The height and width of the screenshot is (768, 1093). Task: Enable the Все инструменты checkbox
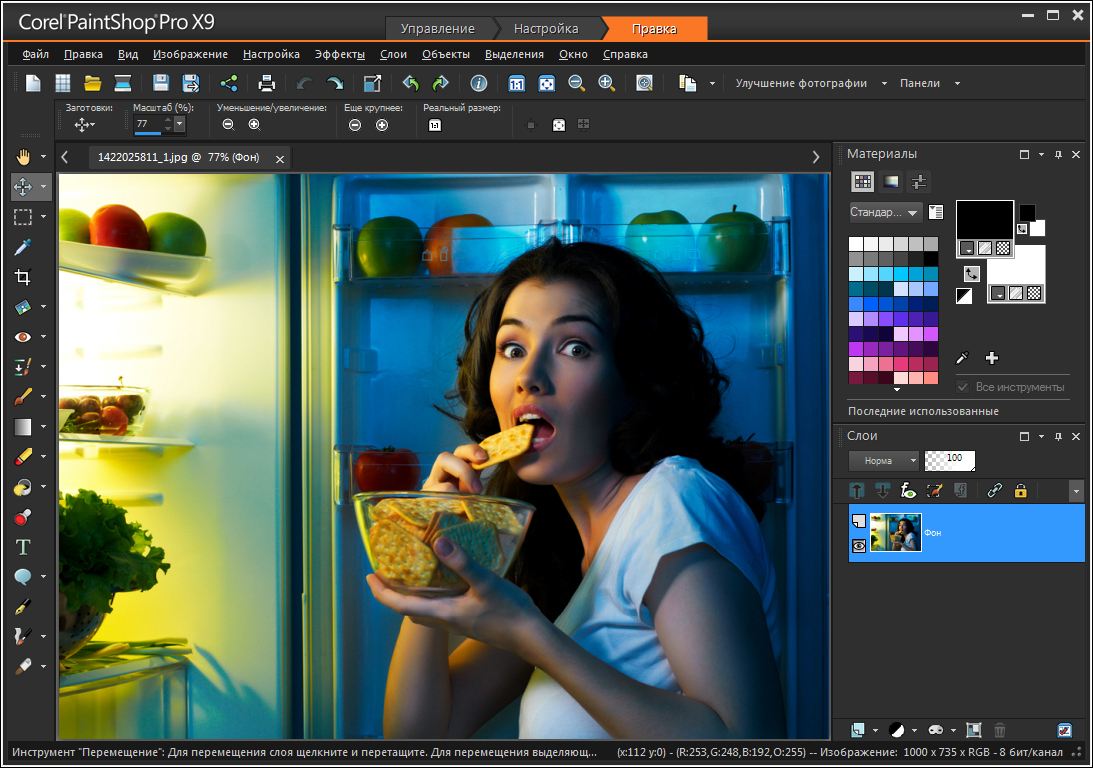963,387
